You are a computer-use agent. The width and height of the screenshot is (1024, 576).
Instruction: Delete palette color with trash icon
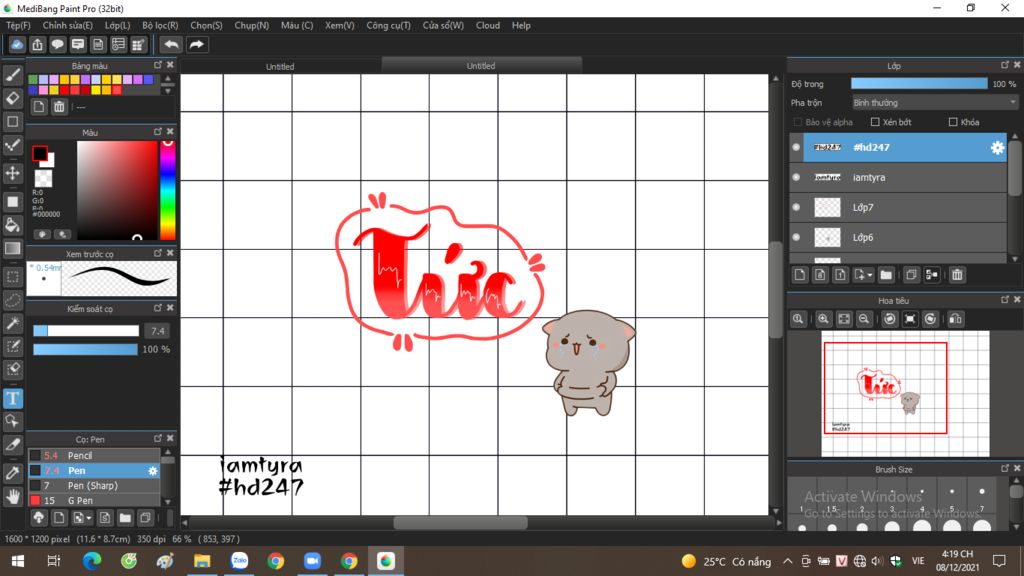59,106
